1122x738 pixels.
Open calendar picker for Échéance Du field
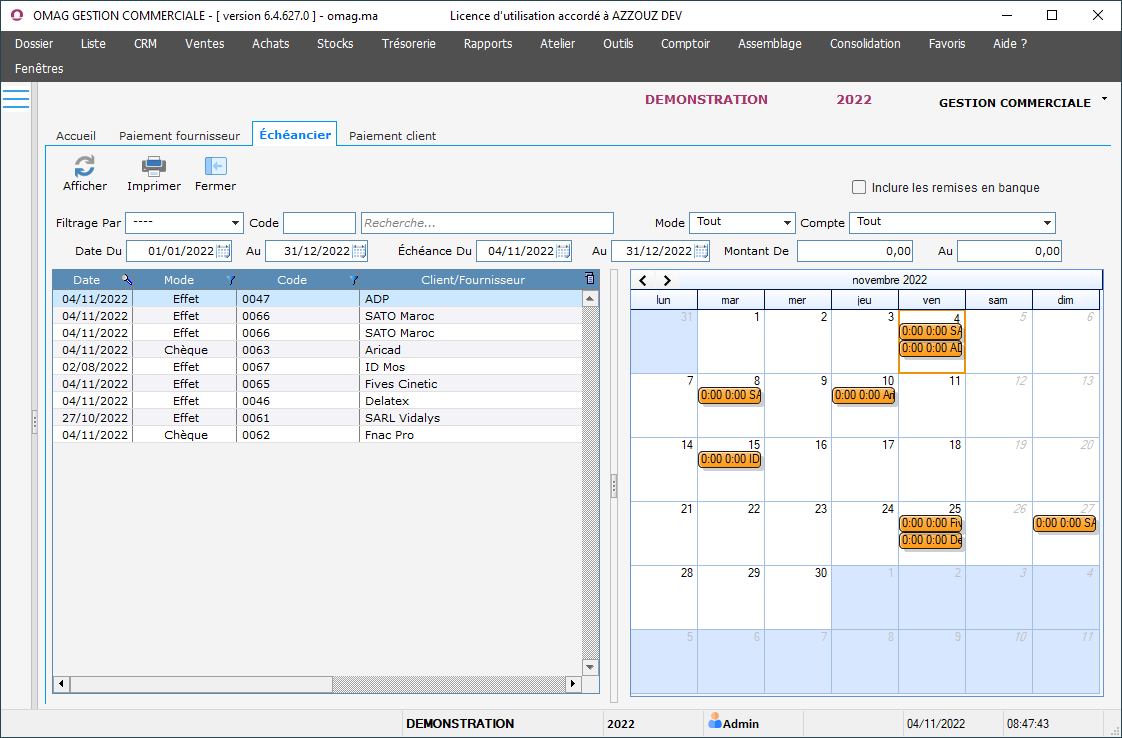point(563,251)
